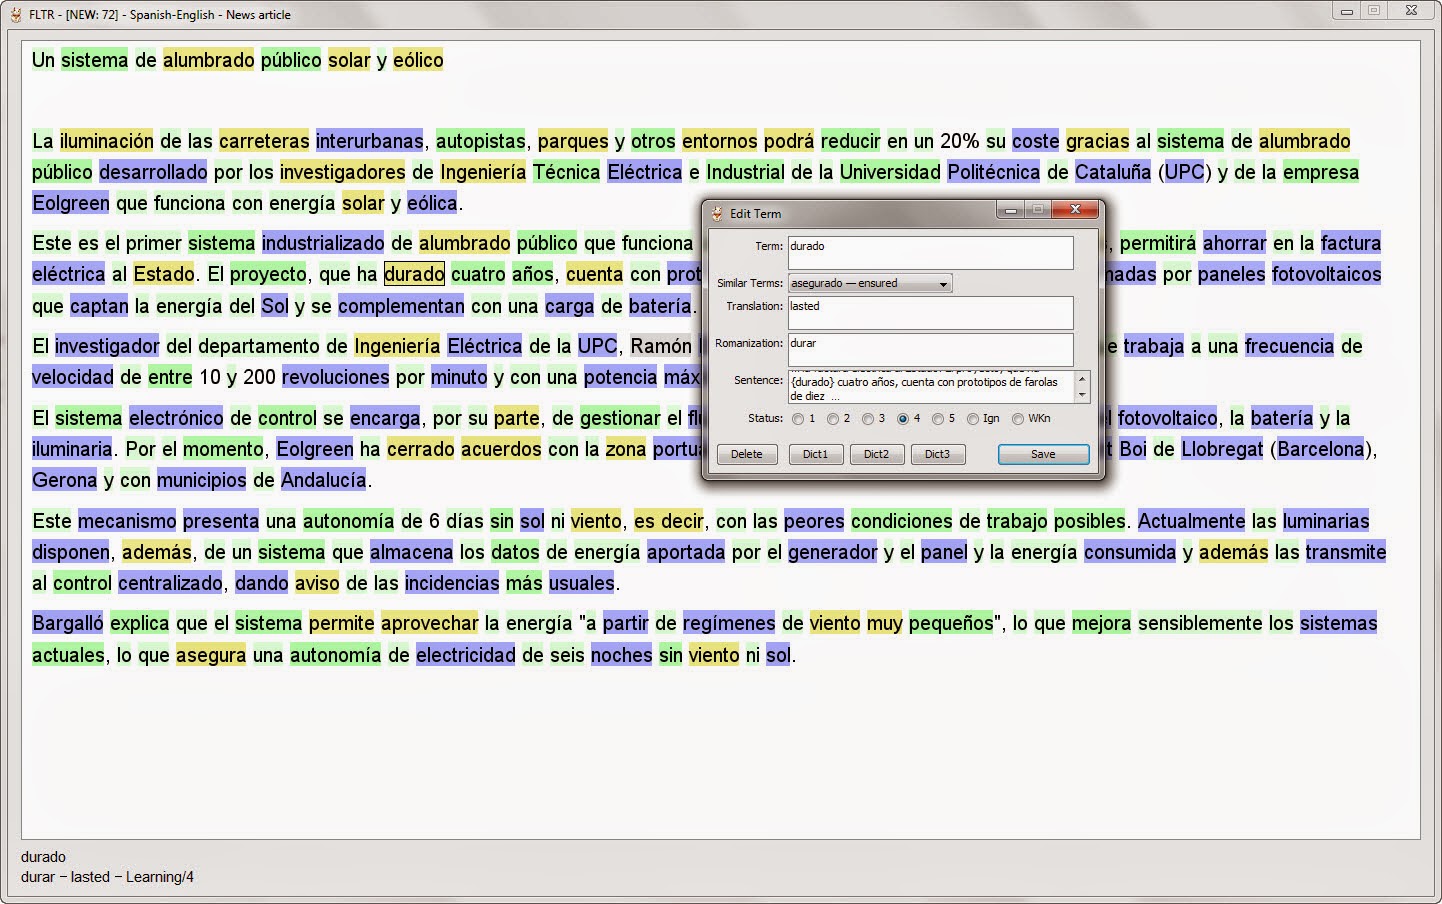1442x904 pixels.
Task: Click the FLTR app icon in main title bar
Action: 16,14
